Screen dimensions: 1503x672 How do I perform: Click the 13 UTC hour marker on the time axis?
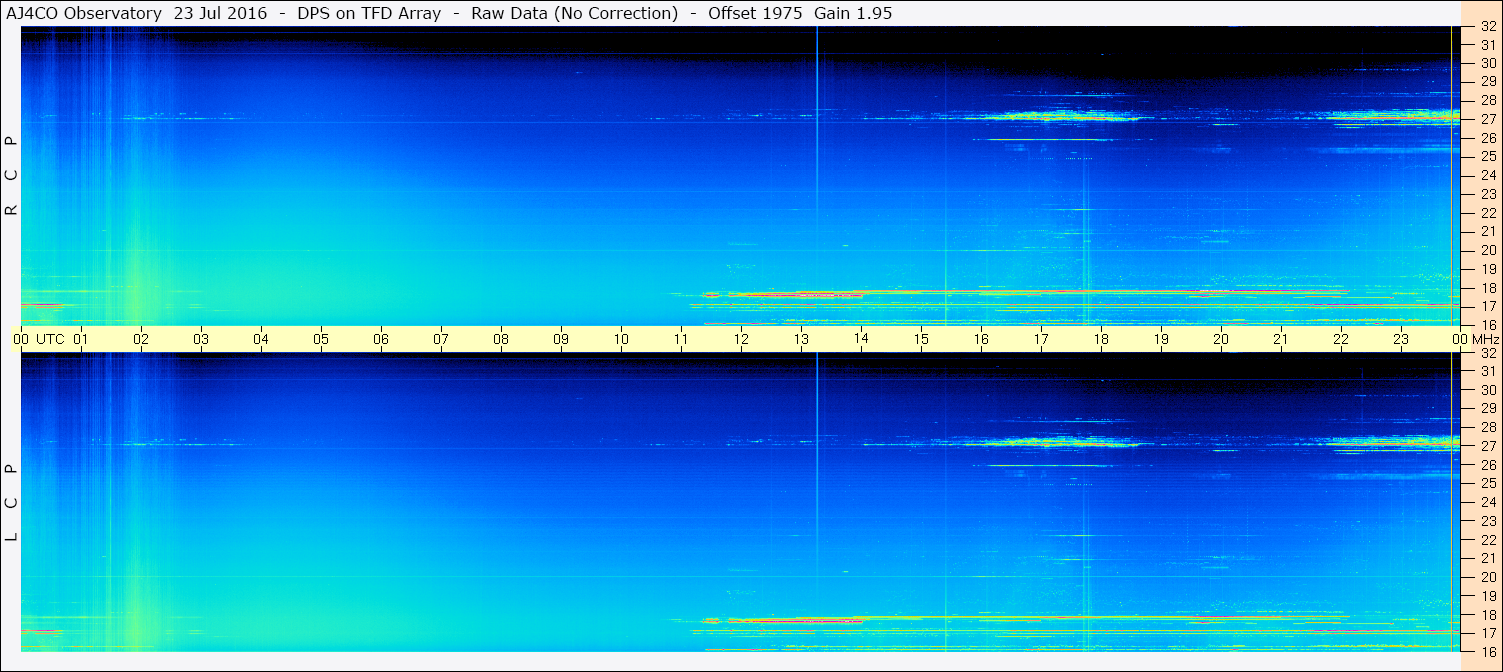pos(801,339)
